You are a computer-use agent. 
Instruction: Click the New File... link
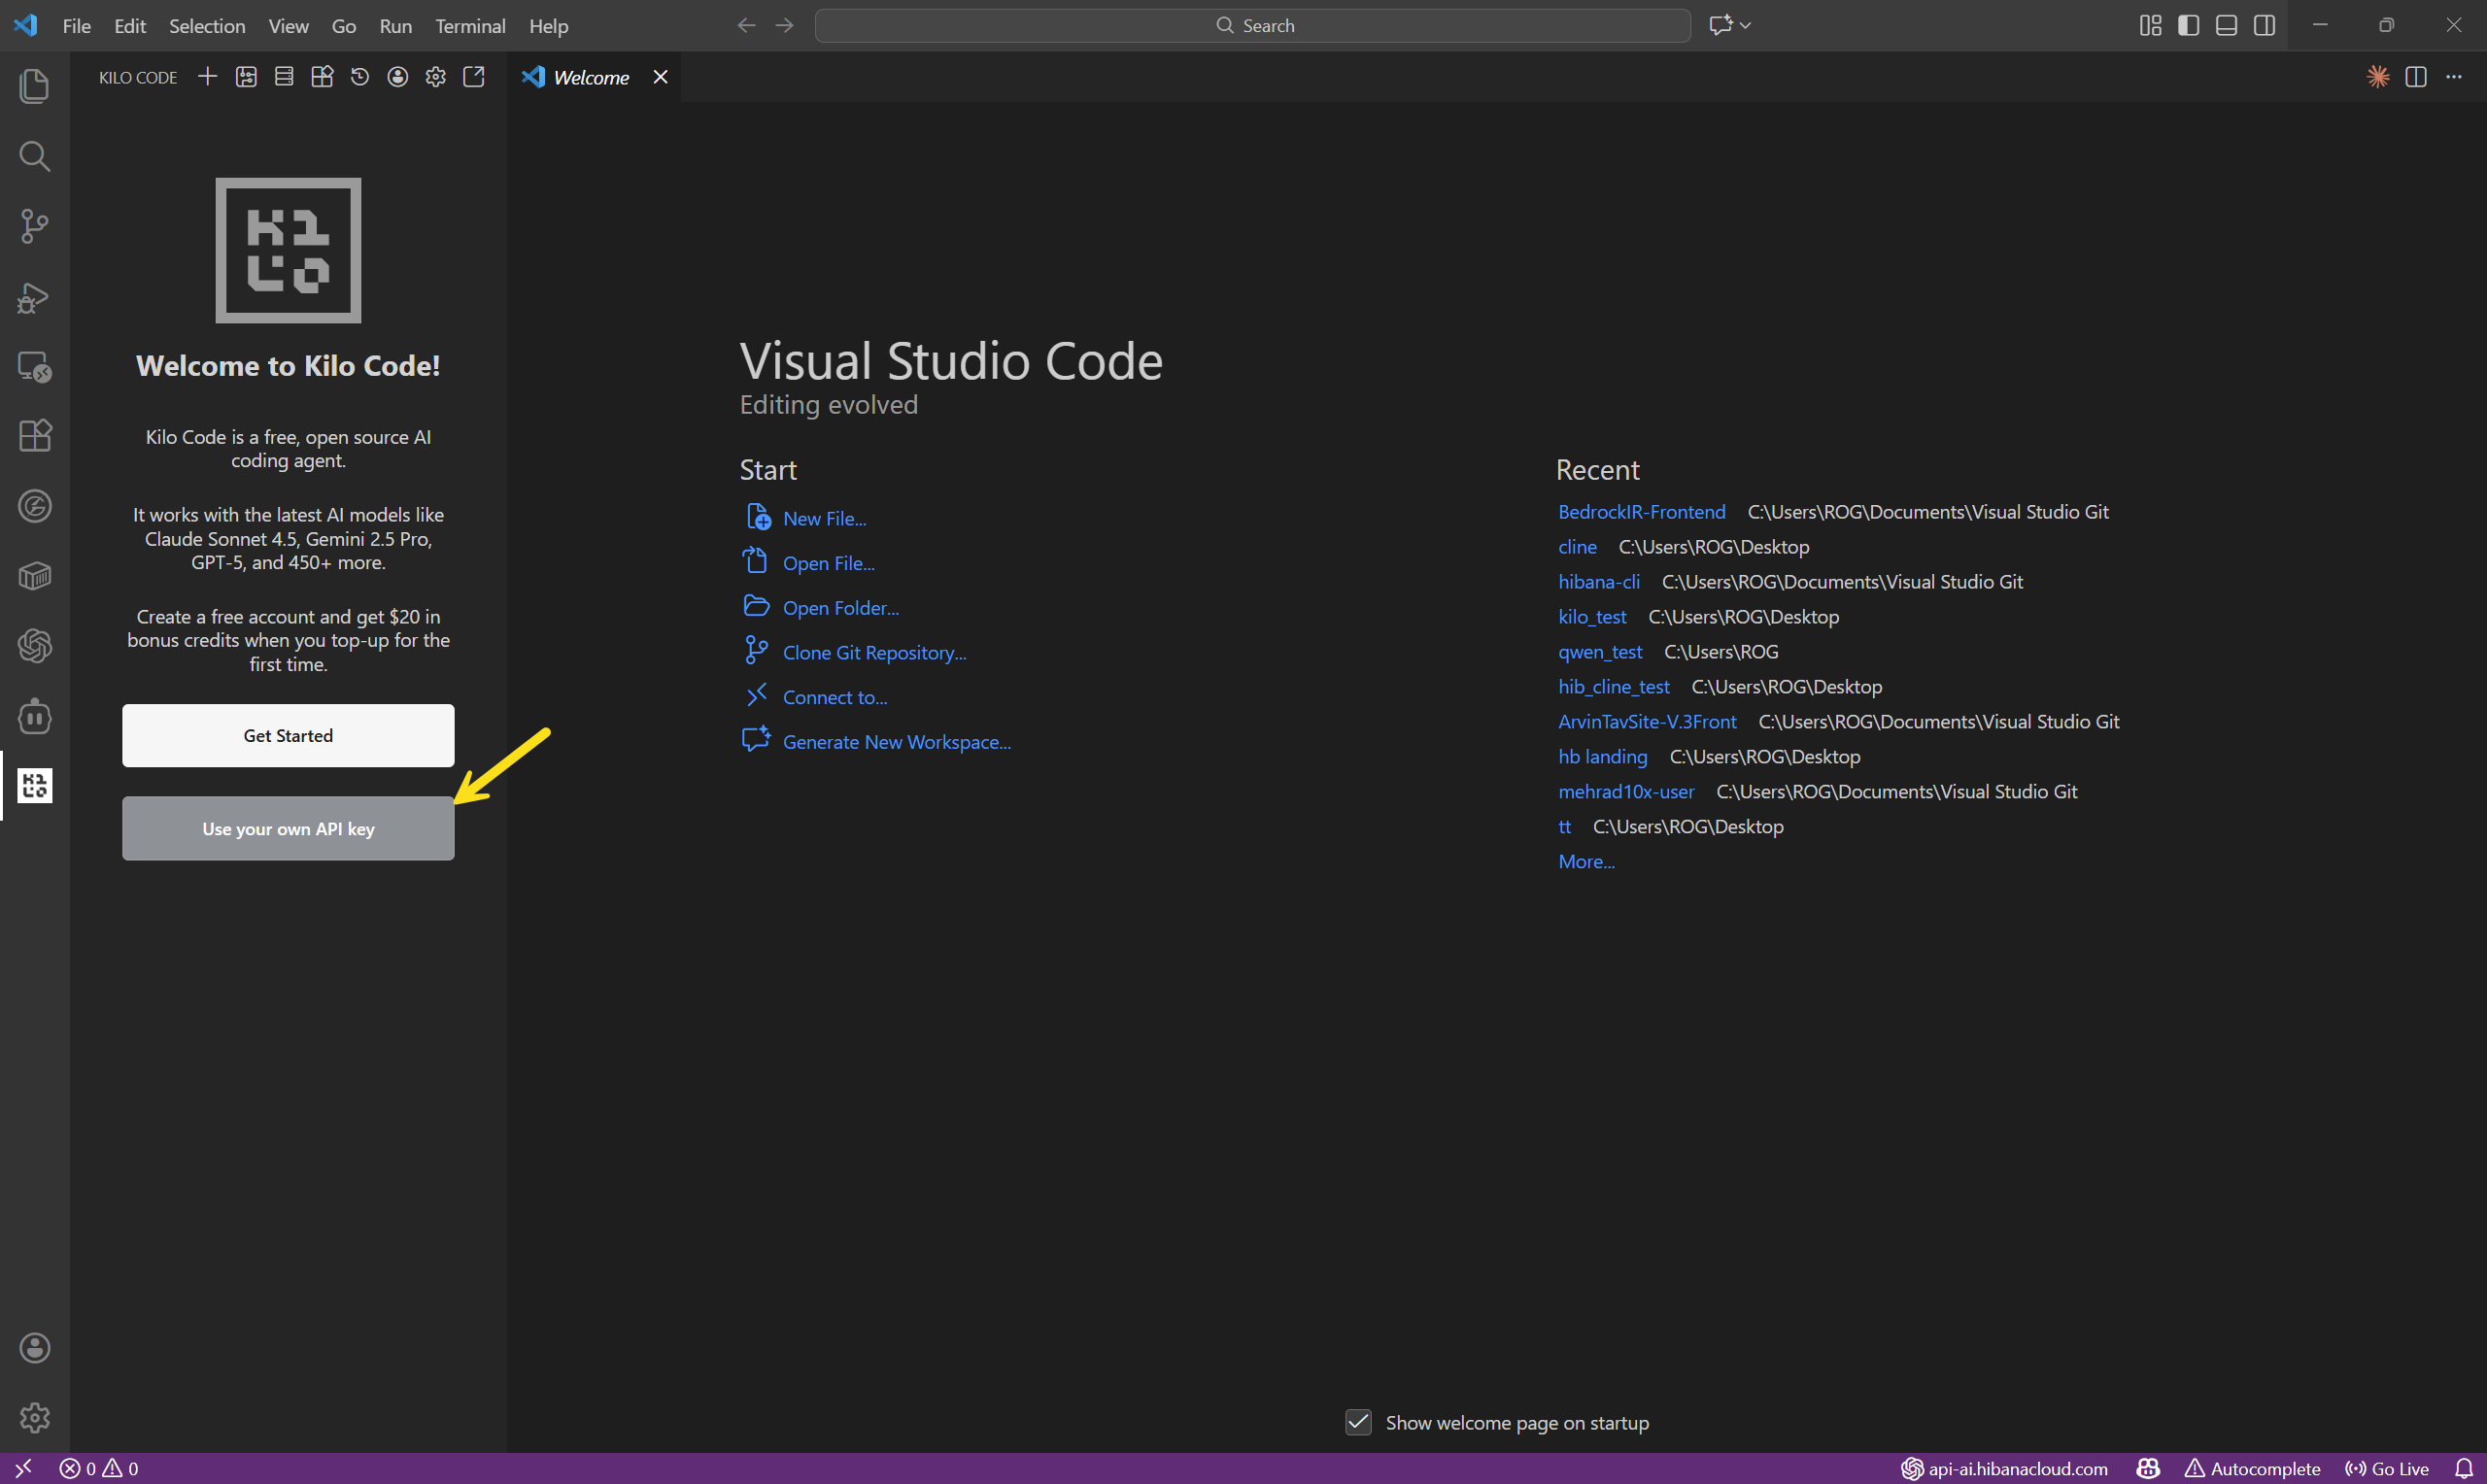click(824, 519)
